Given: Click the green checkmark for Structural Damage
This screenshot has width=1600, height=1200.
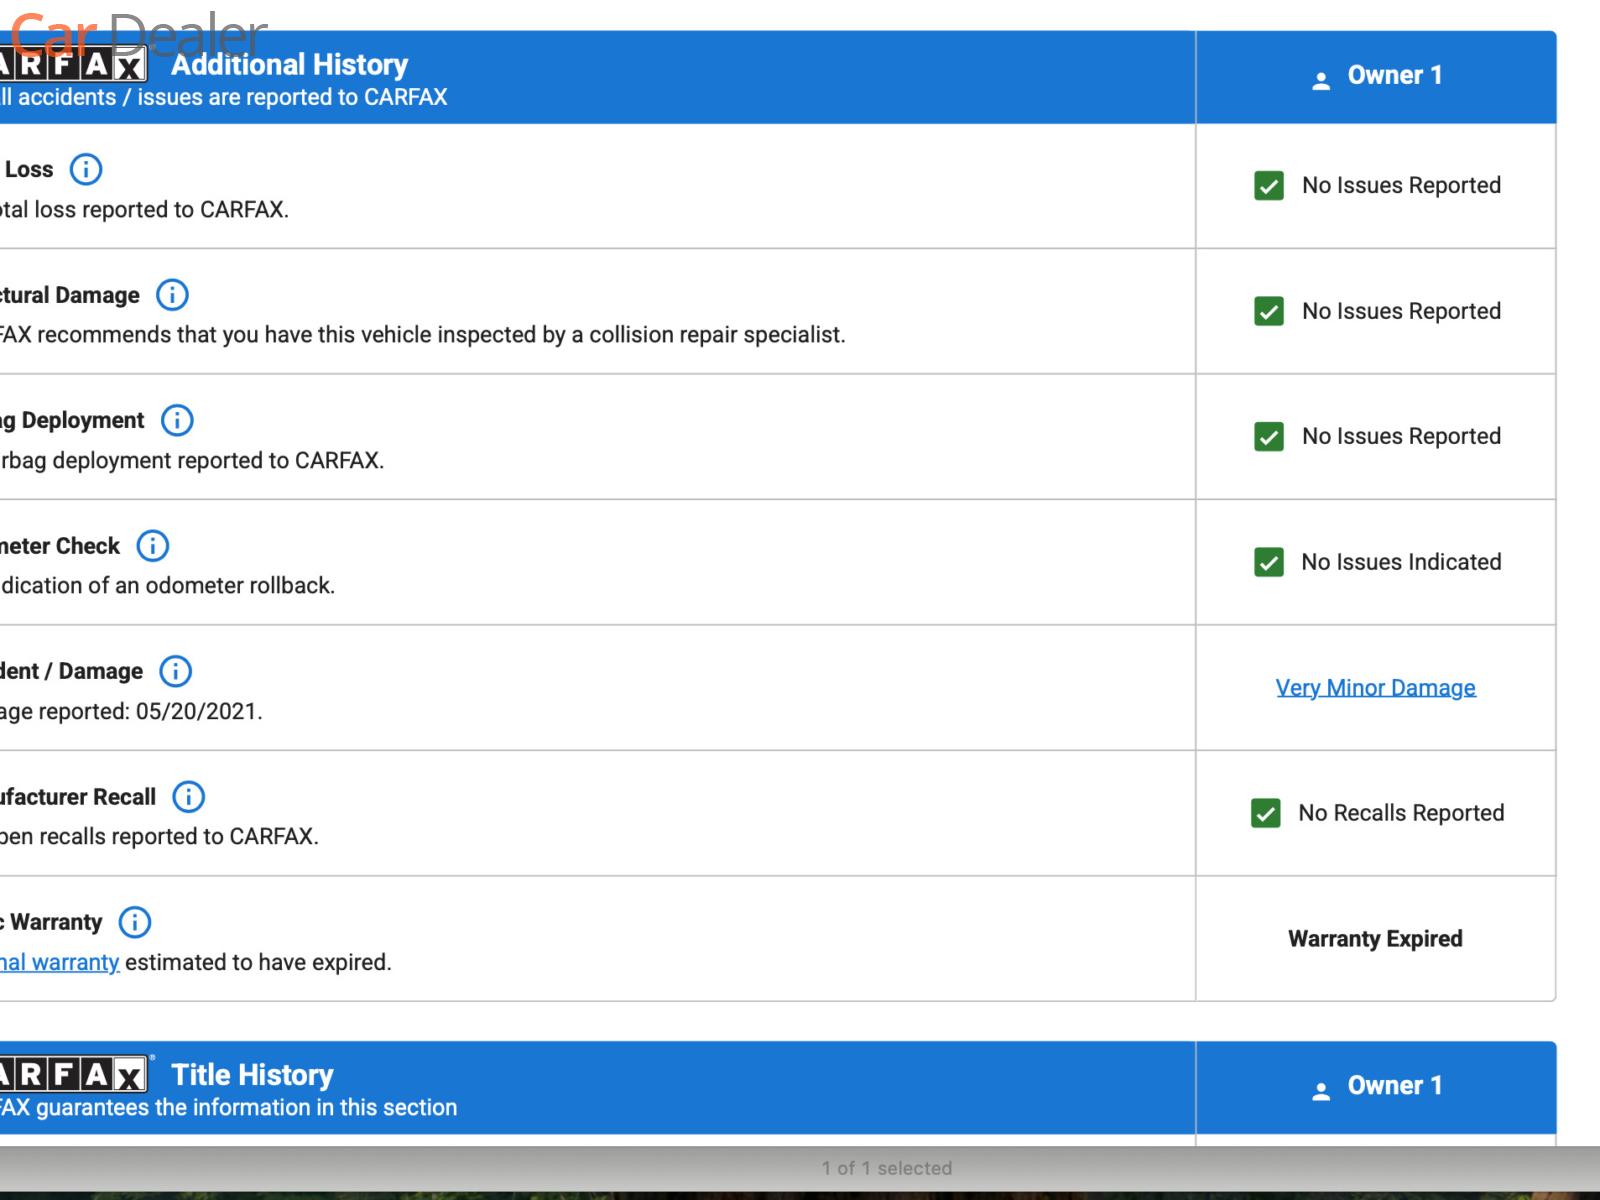Looking at the screenshot, I should (1269, 311).
